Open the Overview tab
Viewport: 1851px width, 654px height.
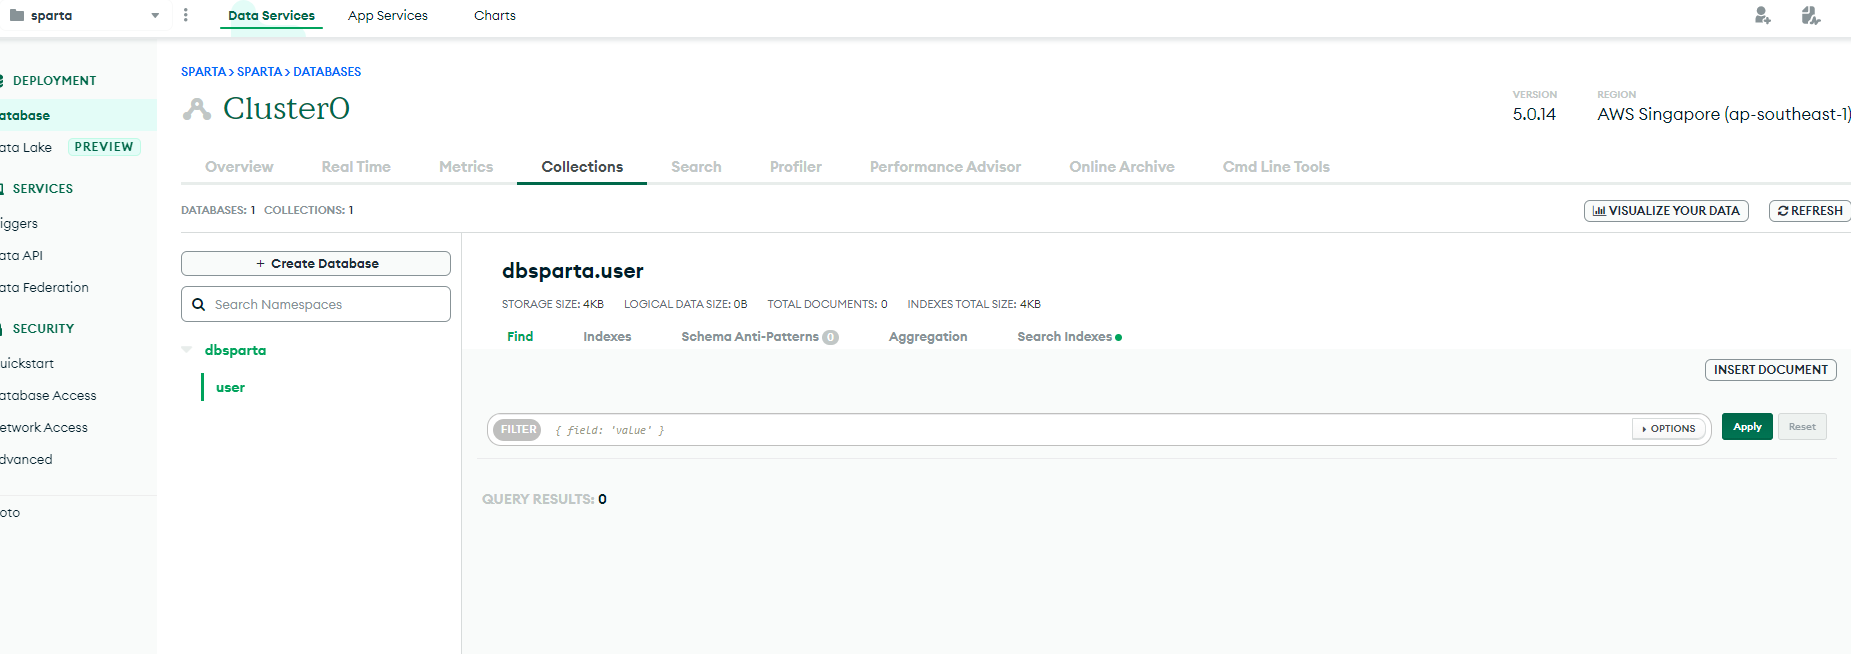click(239, 167)
